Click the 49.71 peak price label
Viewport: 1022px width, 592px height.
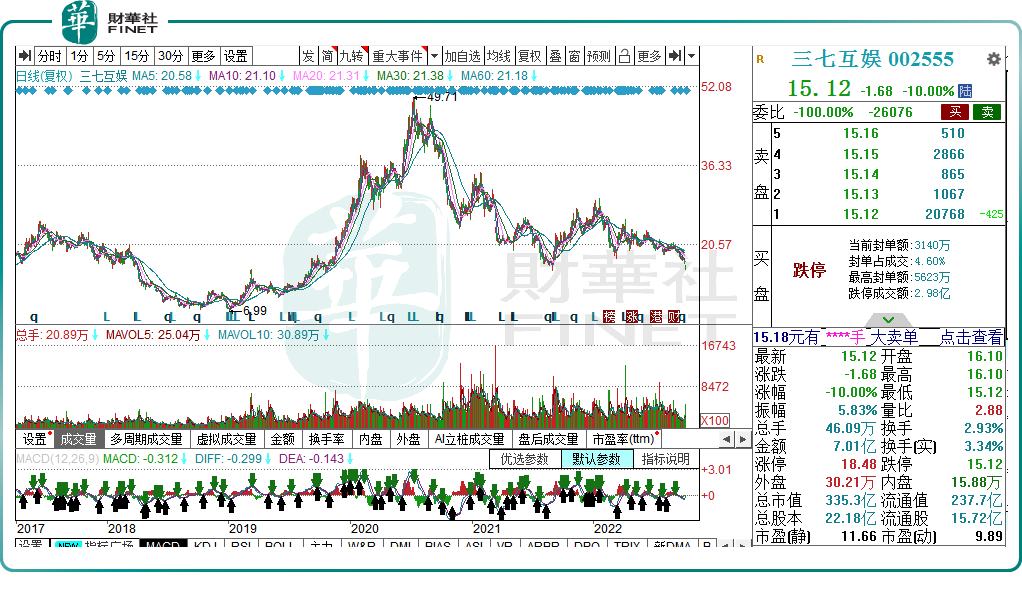click(x=442, y=97)
